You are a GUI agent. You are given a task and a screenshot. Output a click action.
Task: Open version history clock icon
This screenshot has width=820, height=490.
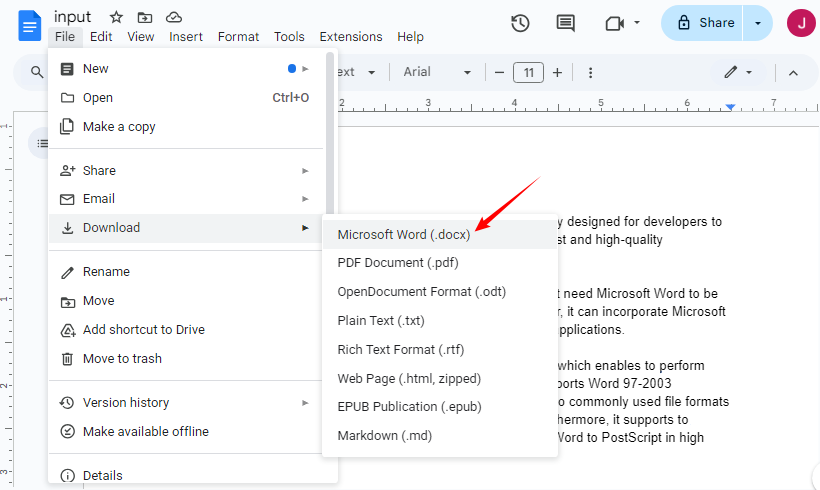click(520, 23)
